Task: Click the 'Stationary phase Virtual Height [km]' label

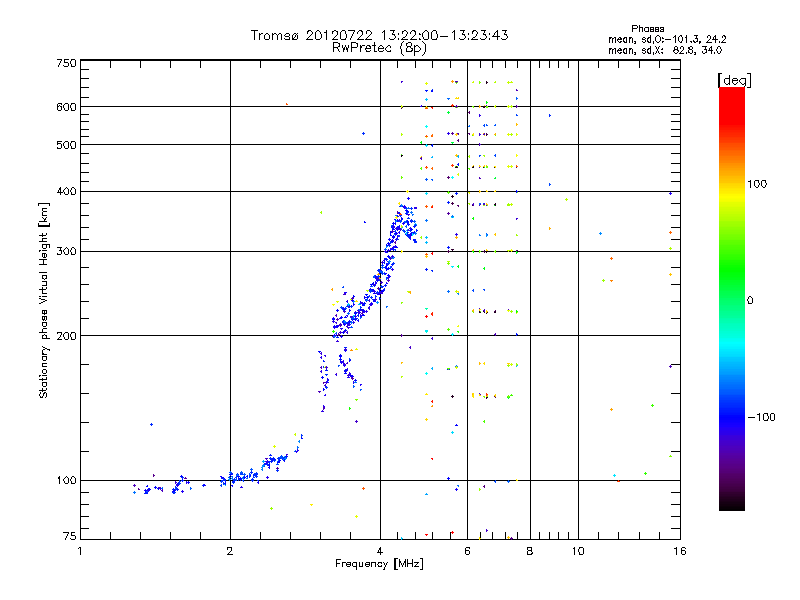Action: (44, 300)
